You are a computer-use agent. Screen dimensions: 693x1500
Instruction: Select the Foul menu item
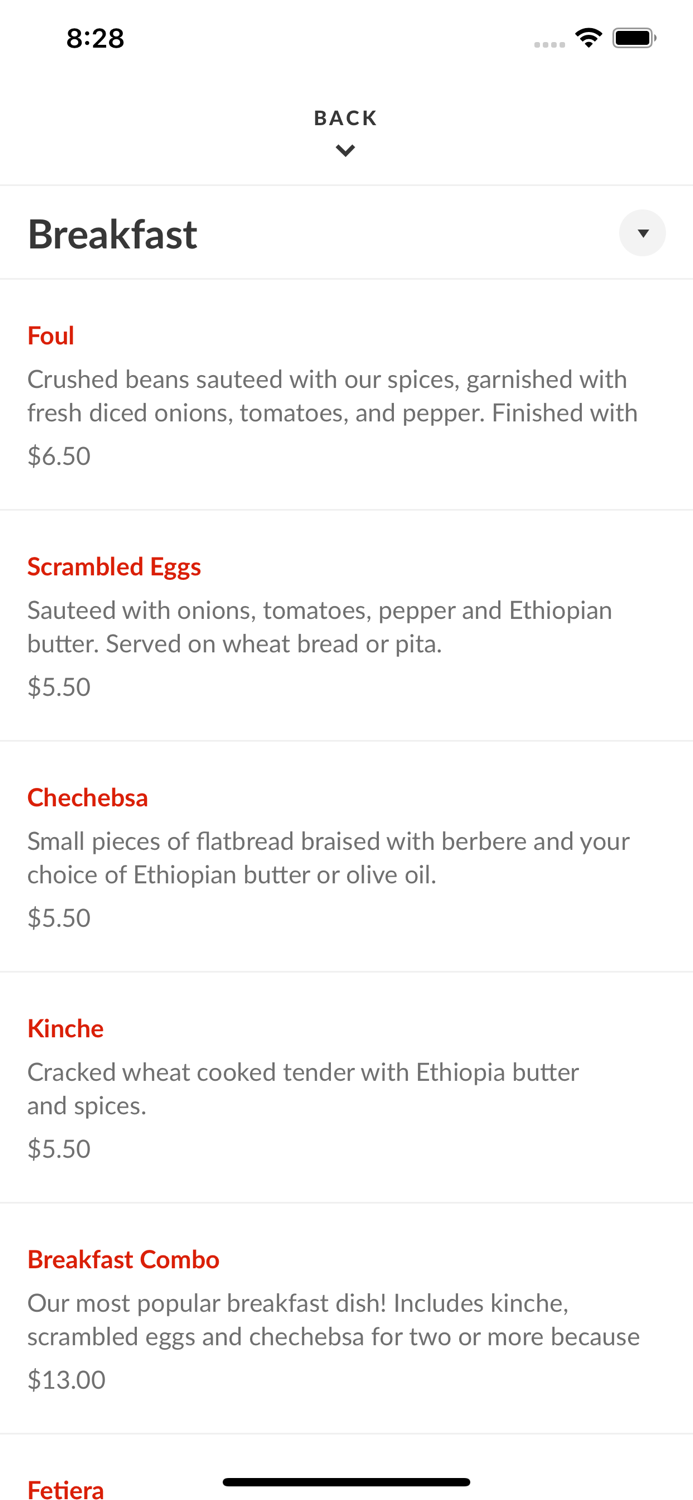pyautogui.click(x=50, y=336)
